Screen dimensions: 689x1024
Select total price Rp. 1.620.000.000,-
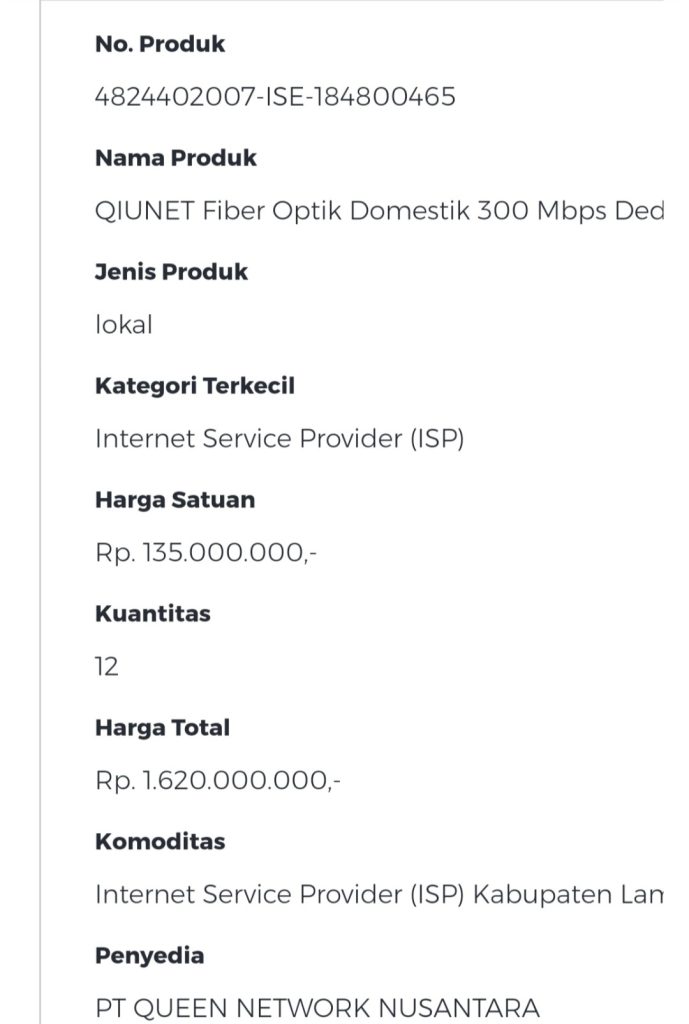point(217,781)
